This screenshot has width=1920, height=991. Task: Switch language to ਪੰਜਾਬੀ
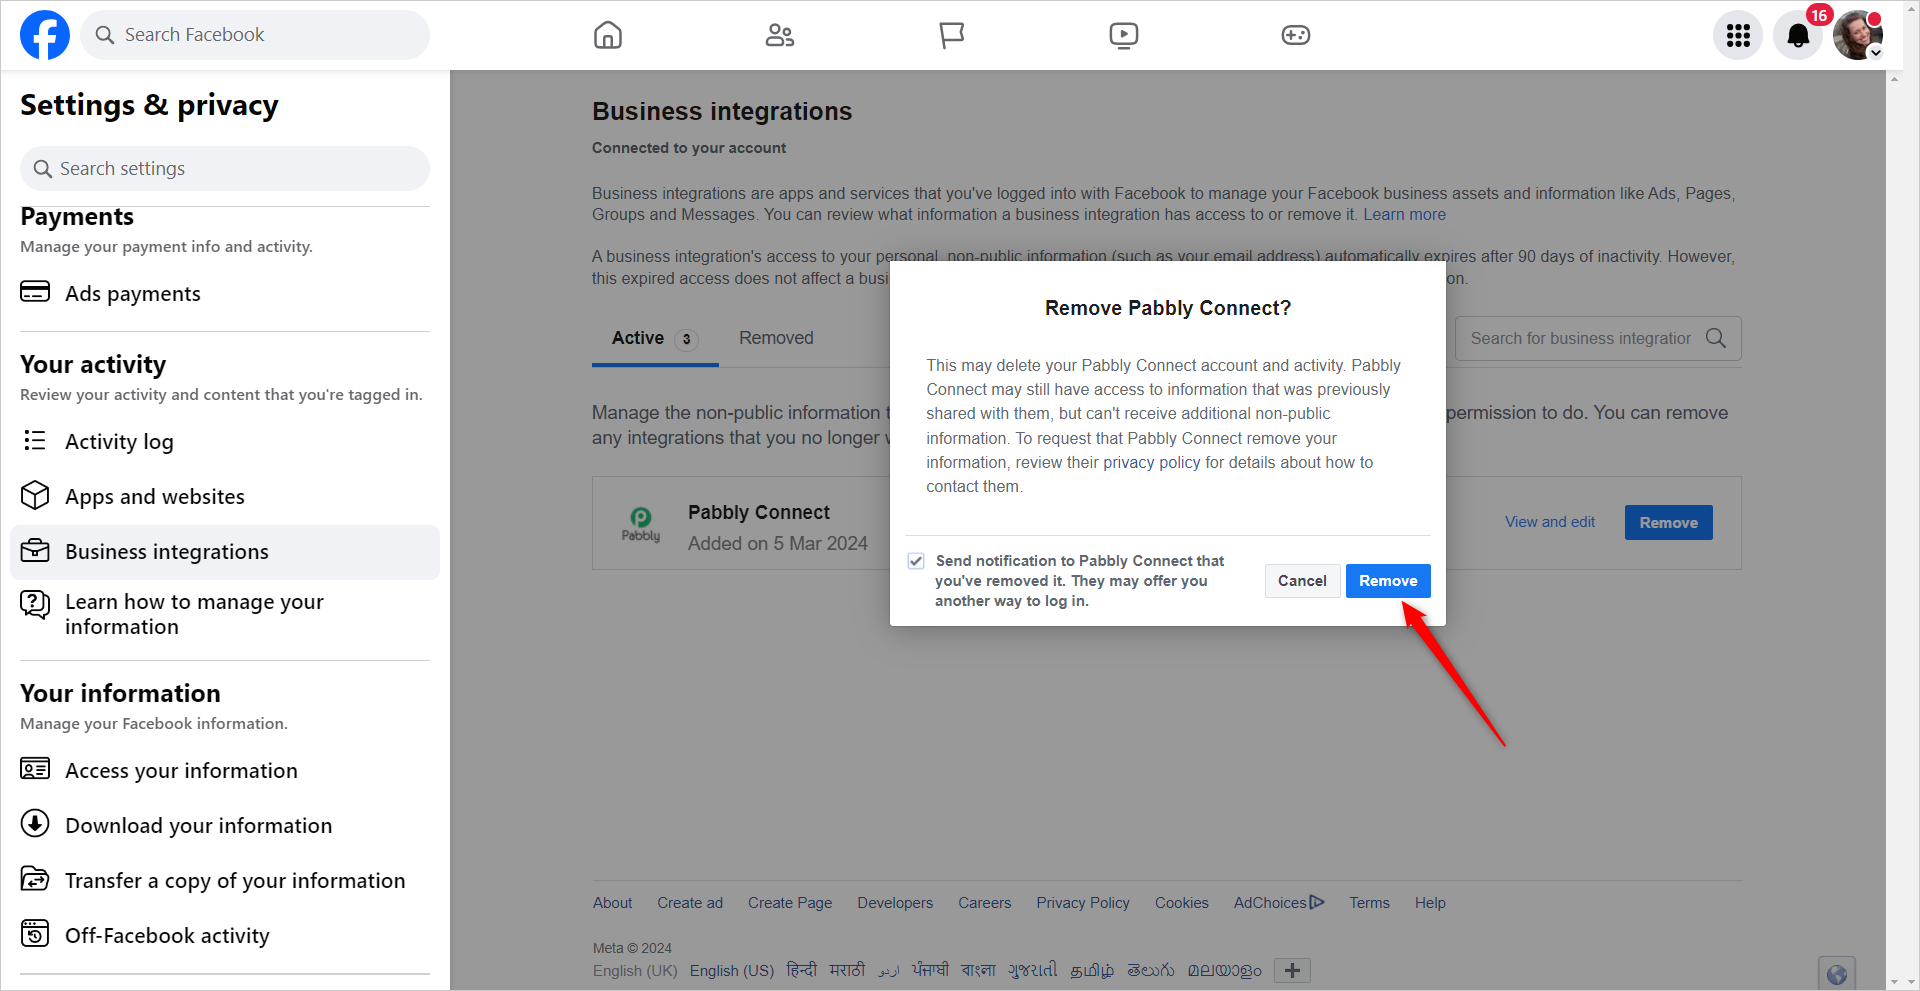tap(930, 970)
